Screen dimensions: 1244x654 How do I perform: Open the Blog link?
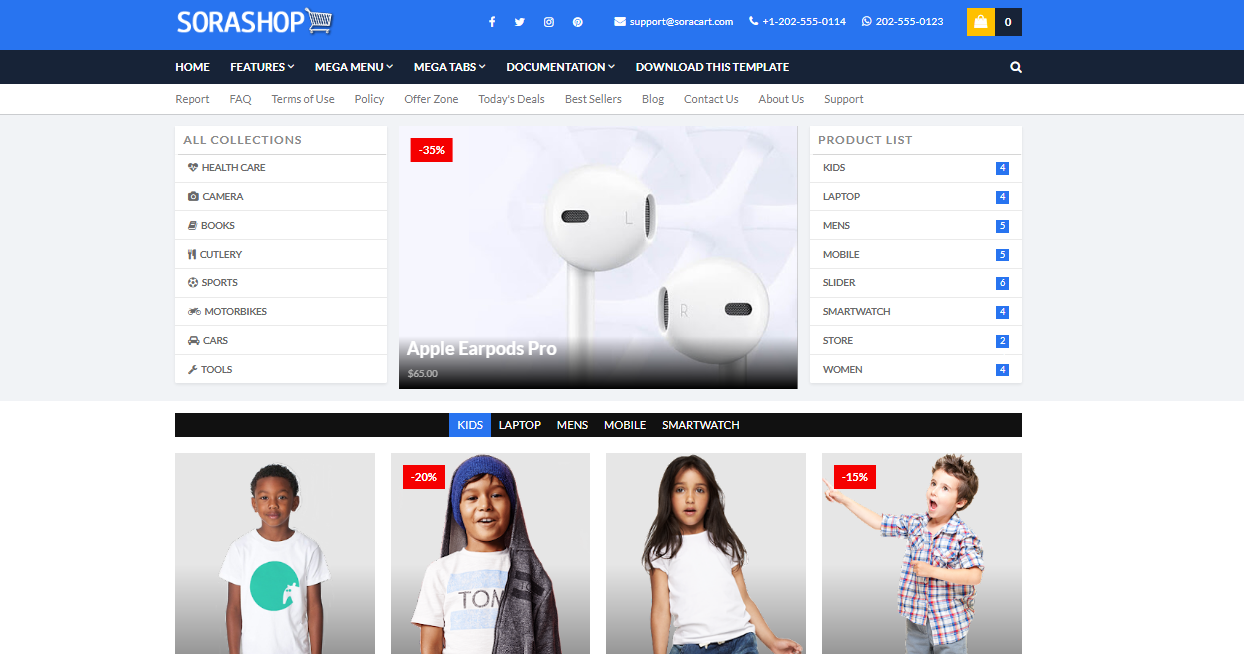click(x=653, y=99)
